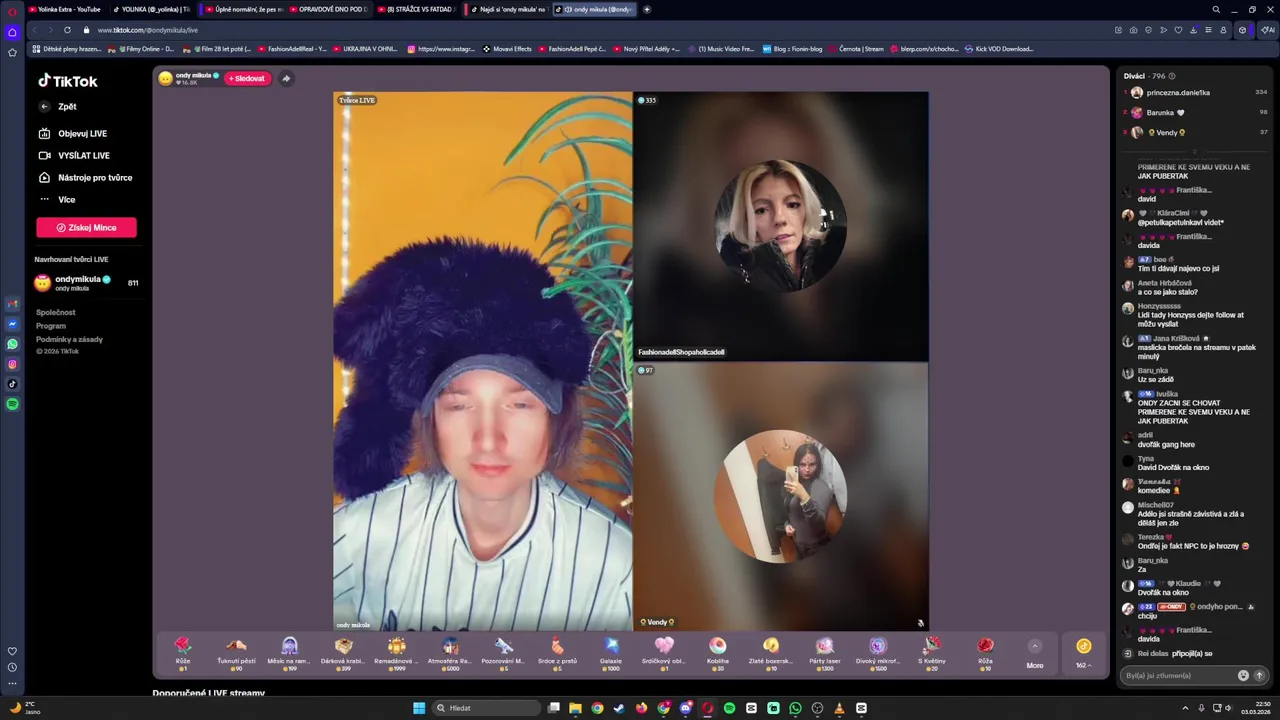Send the Srdce z prstů gift
Viewport: 1280px width, 720px height.
point(557,653)
